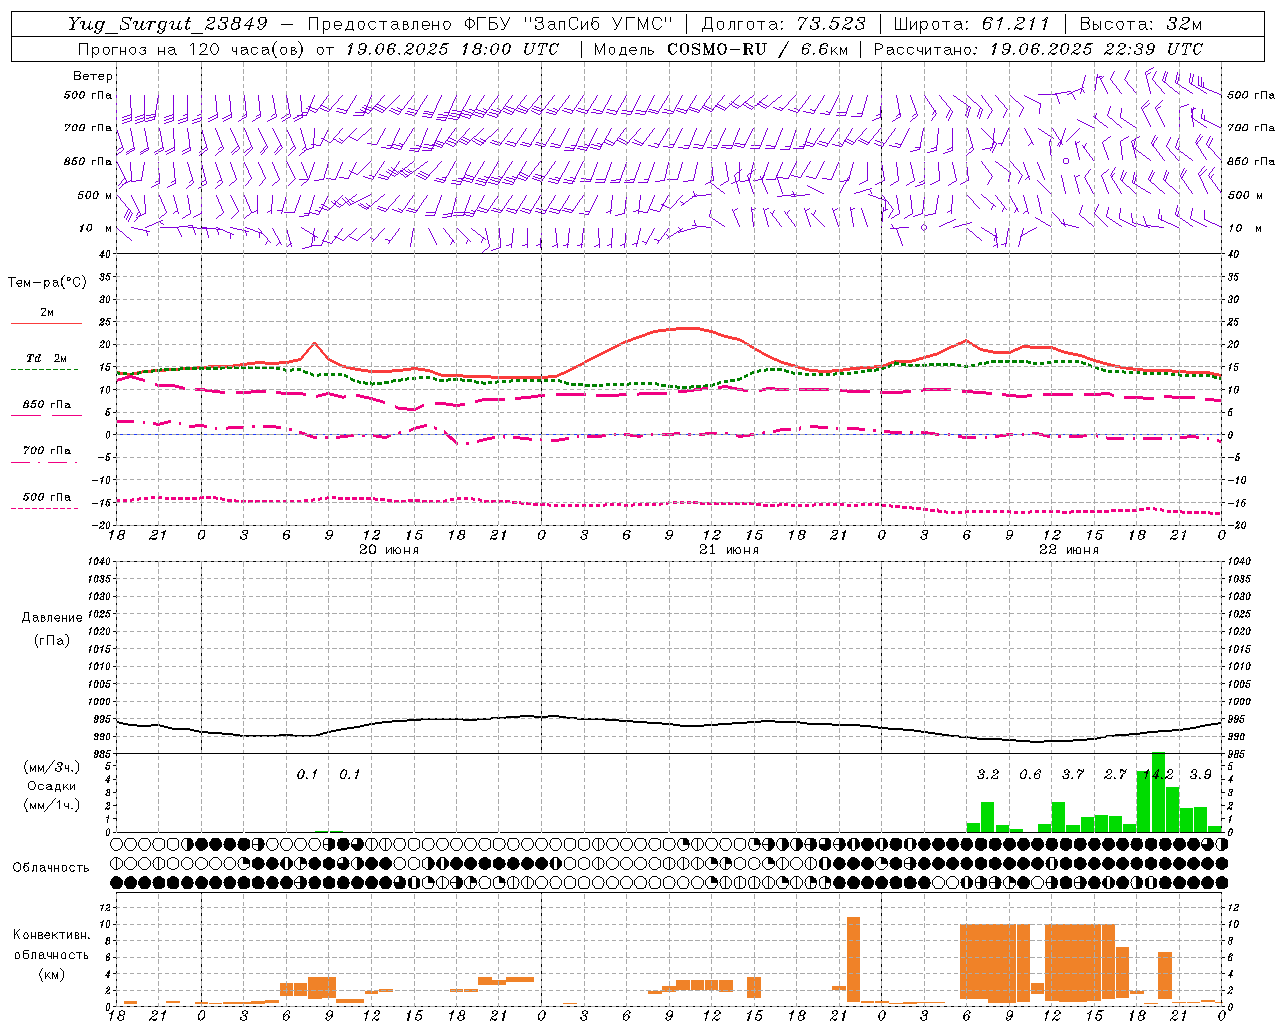Select the Осадки precipitation label
1280x1024 pixels.
[52, 786]
